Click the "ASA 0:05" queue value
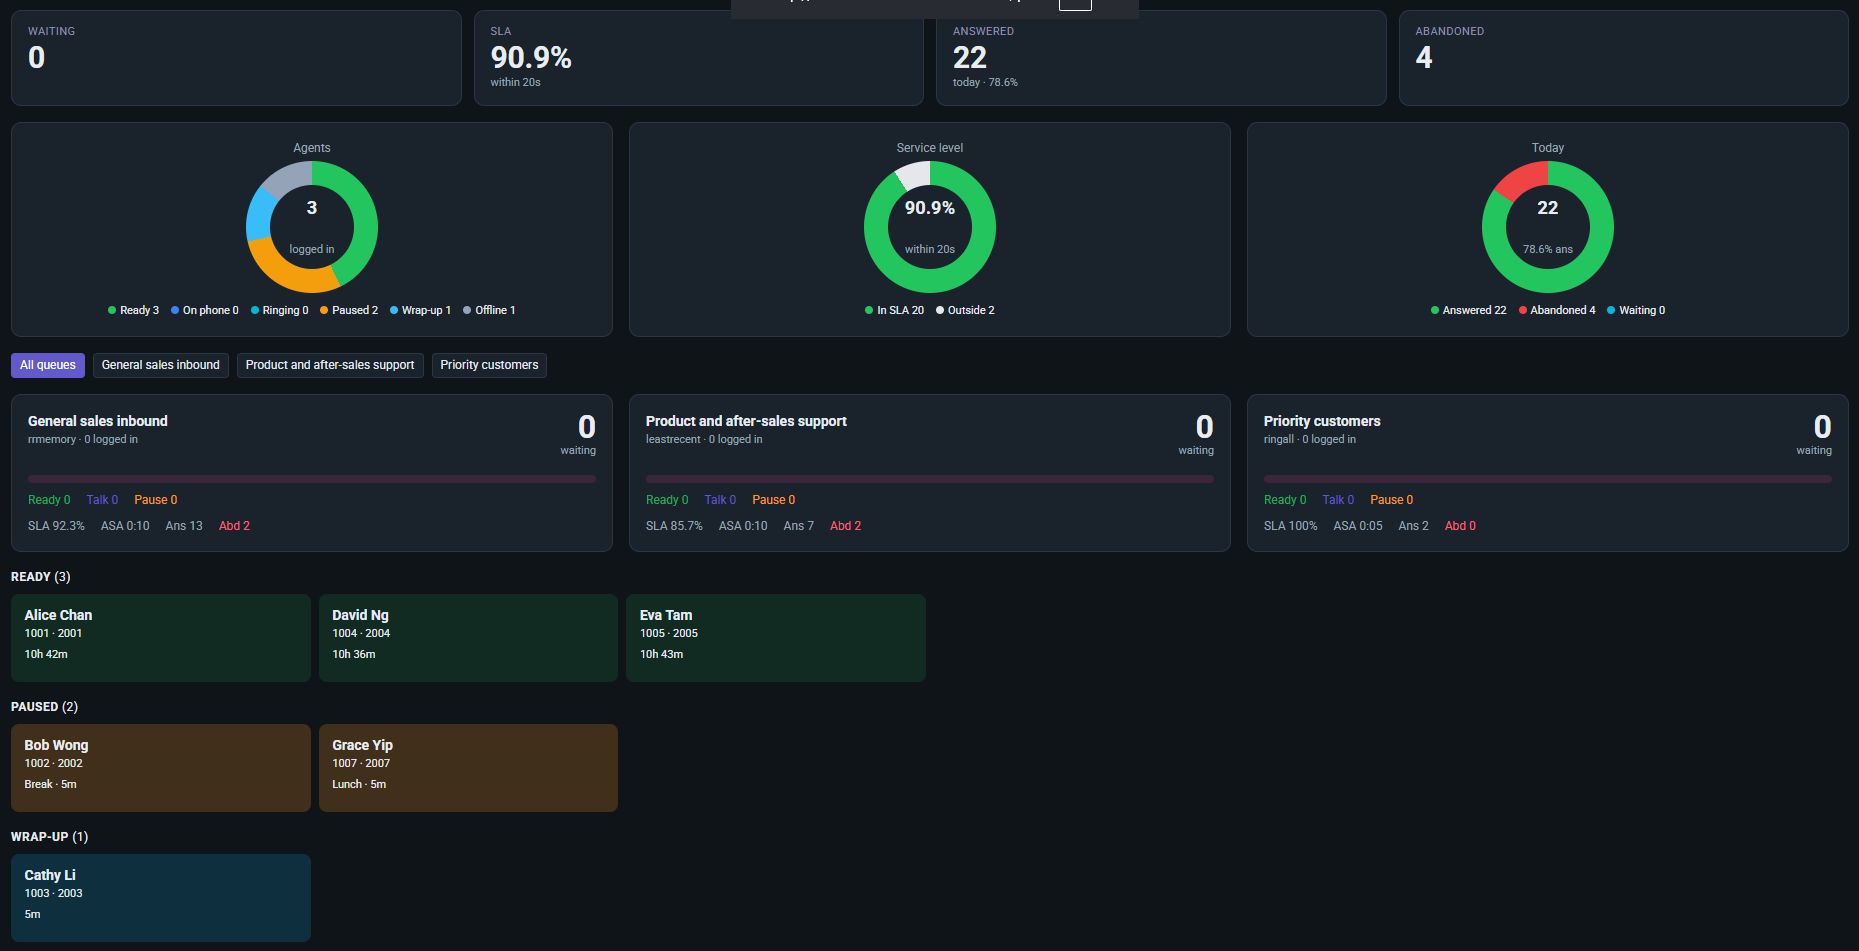1859x951 pixels. click(1358, 526)
